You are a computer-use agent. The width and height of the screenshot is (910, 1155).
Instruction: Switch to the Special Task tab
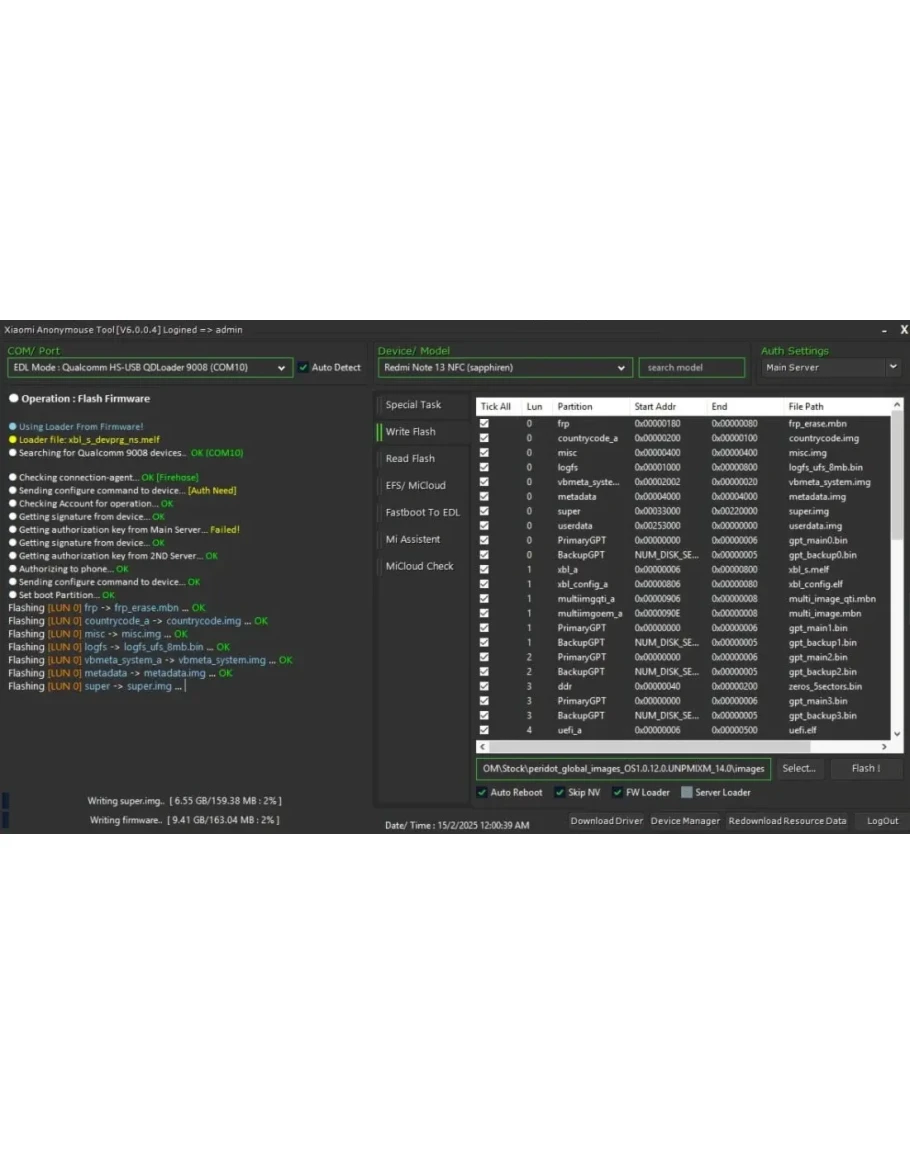tap(414, 405)
